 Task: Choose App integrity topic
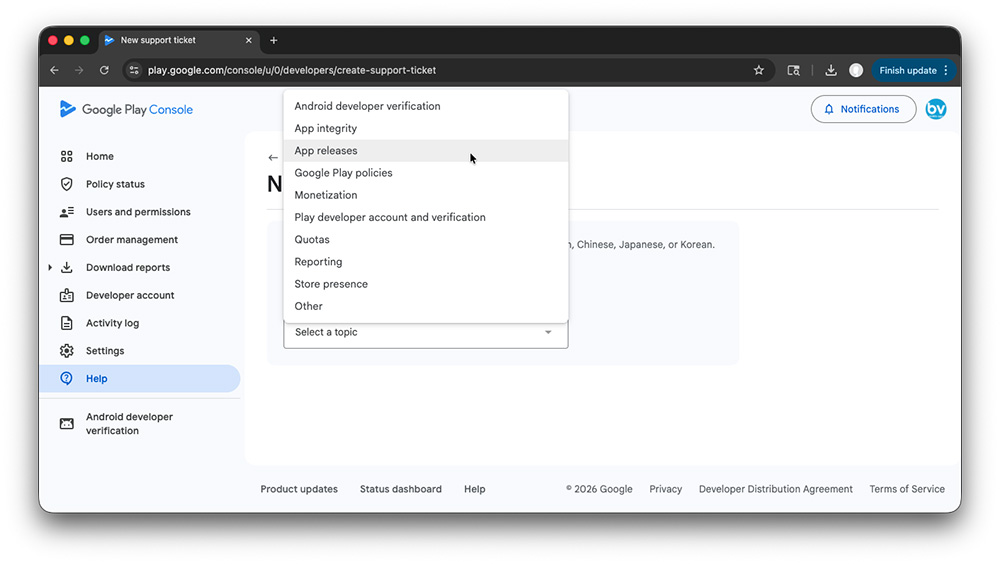[x=425, y=128]
